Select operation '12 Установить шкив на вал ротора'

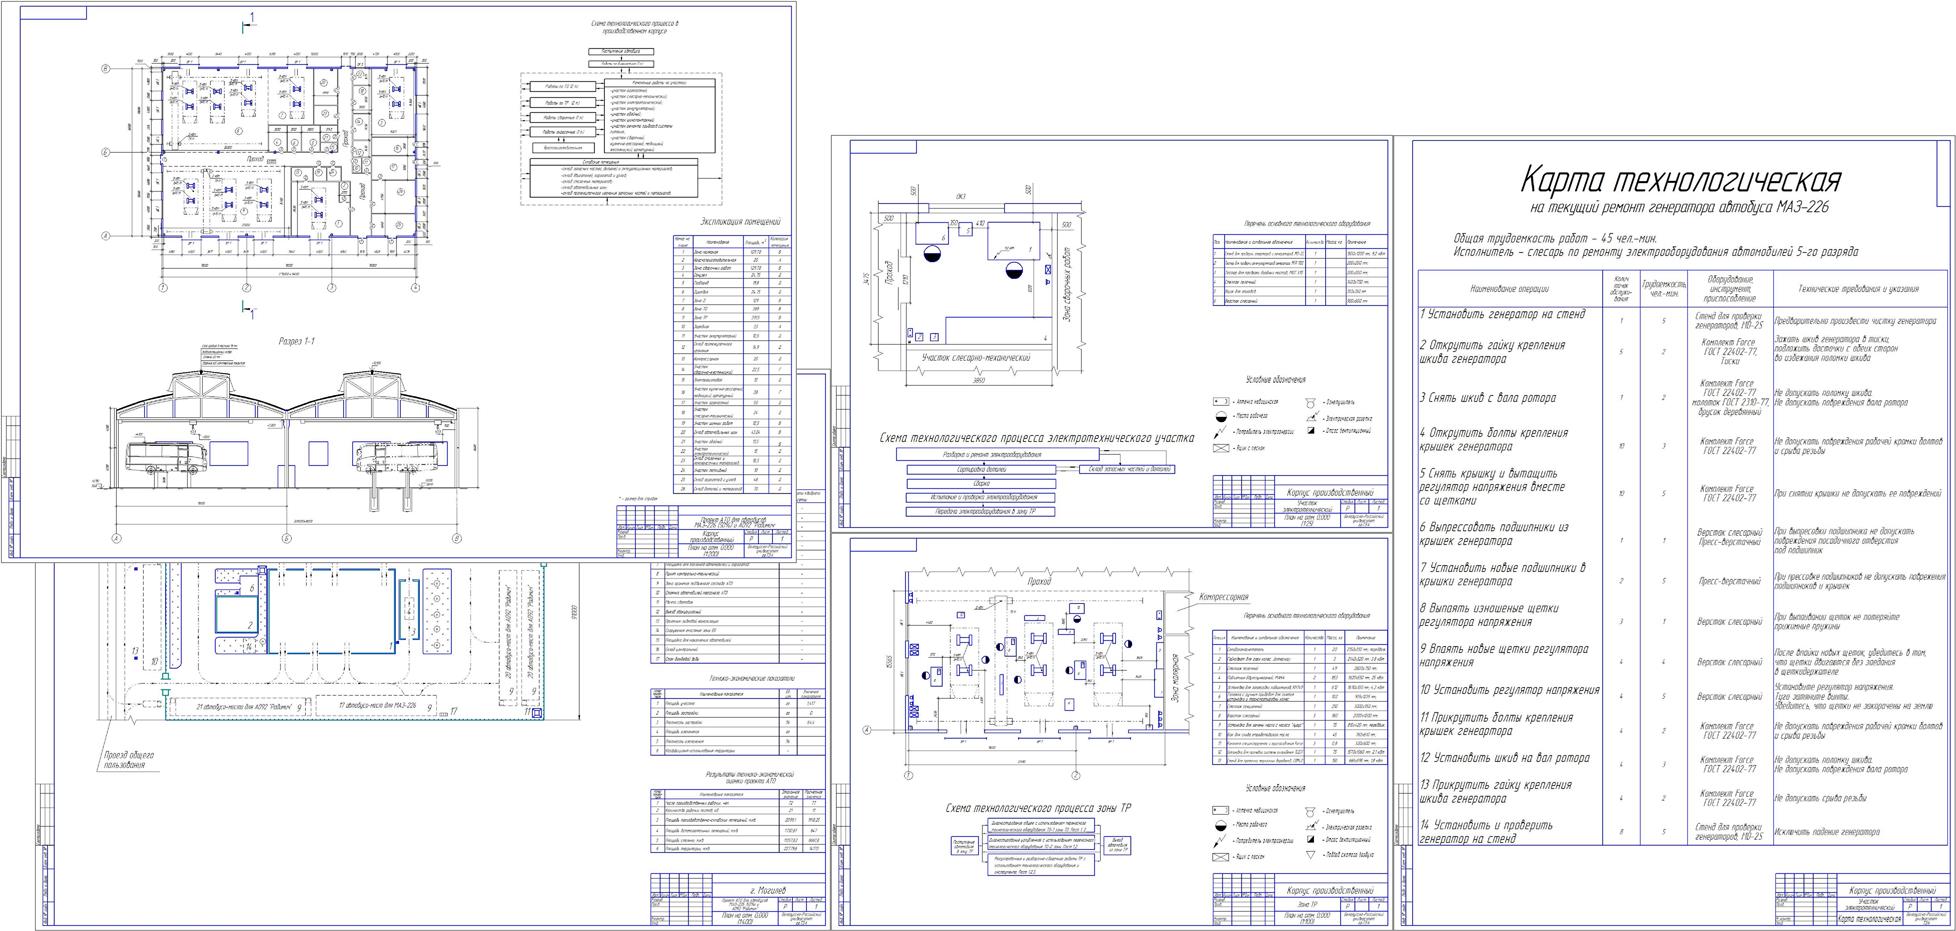coord(1504,758)
